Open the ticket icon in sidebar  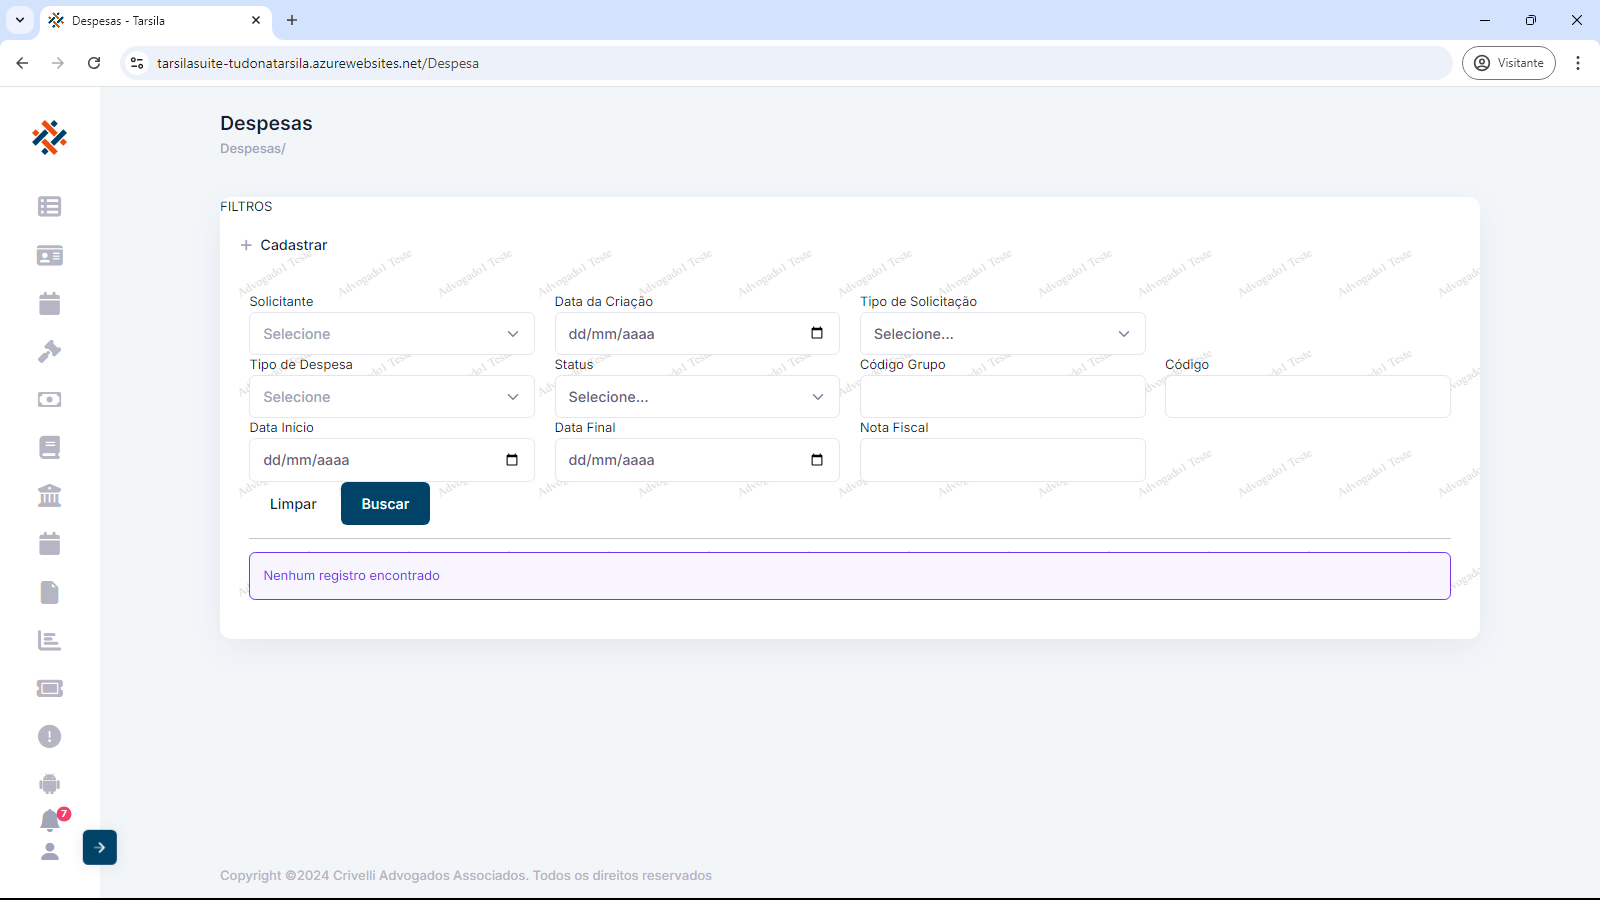49,688
